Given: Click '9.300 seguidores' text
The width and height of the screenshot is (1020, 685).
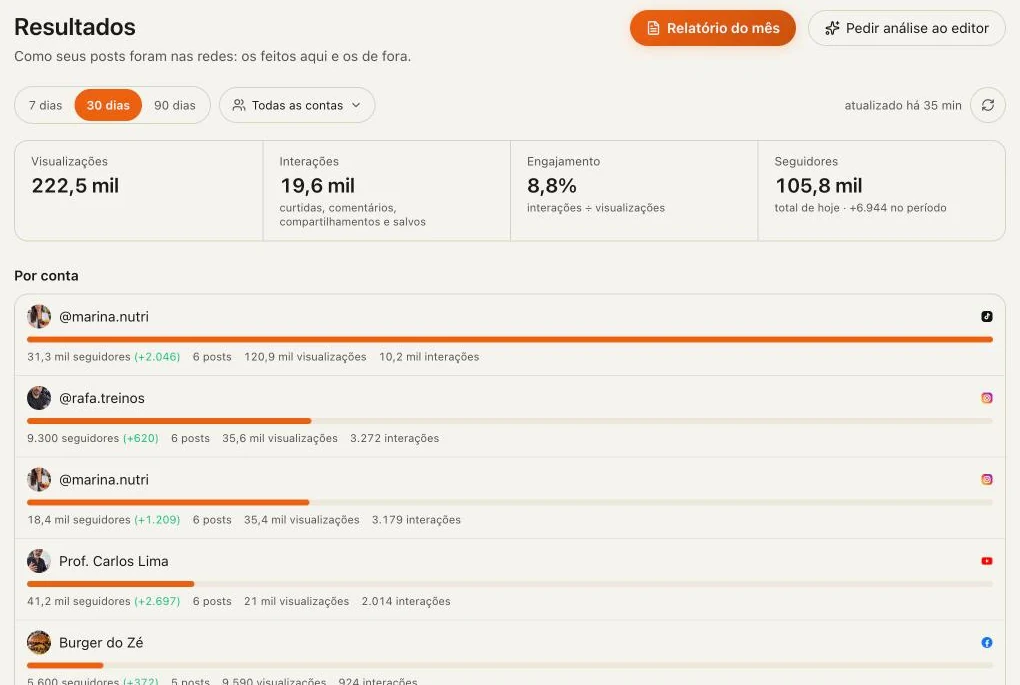Looking at the screenshot, I should pos(73,438).
